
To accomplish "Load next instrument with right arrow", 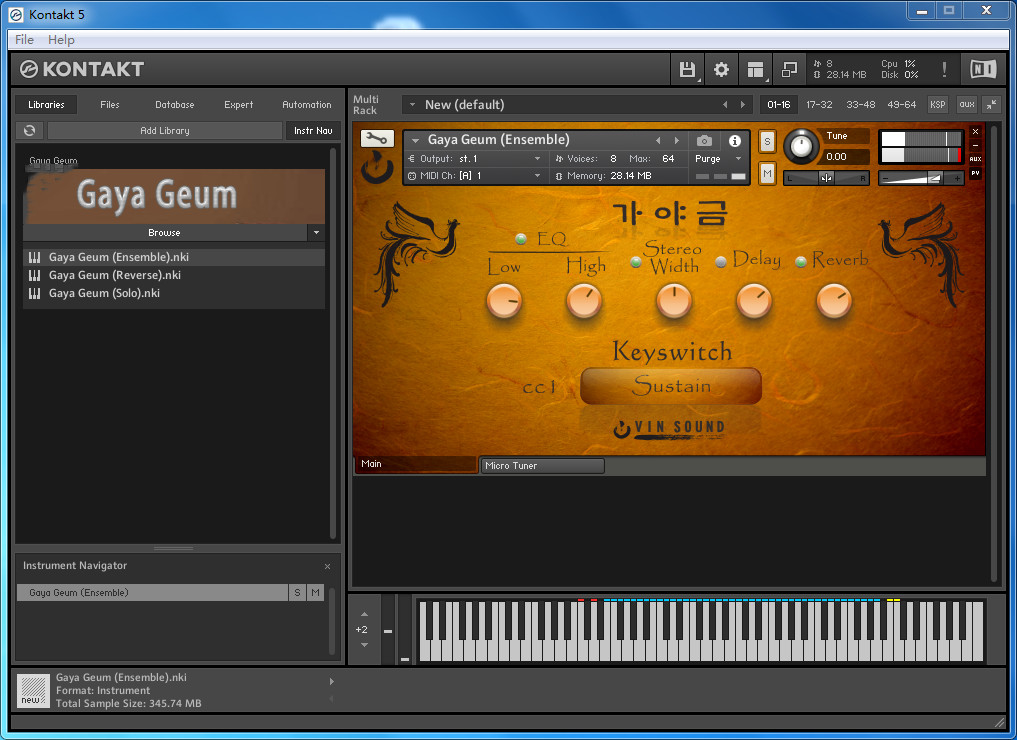I will pos(676,140).
